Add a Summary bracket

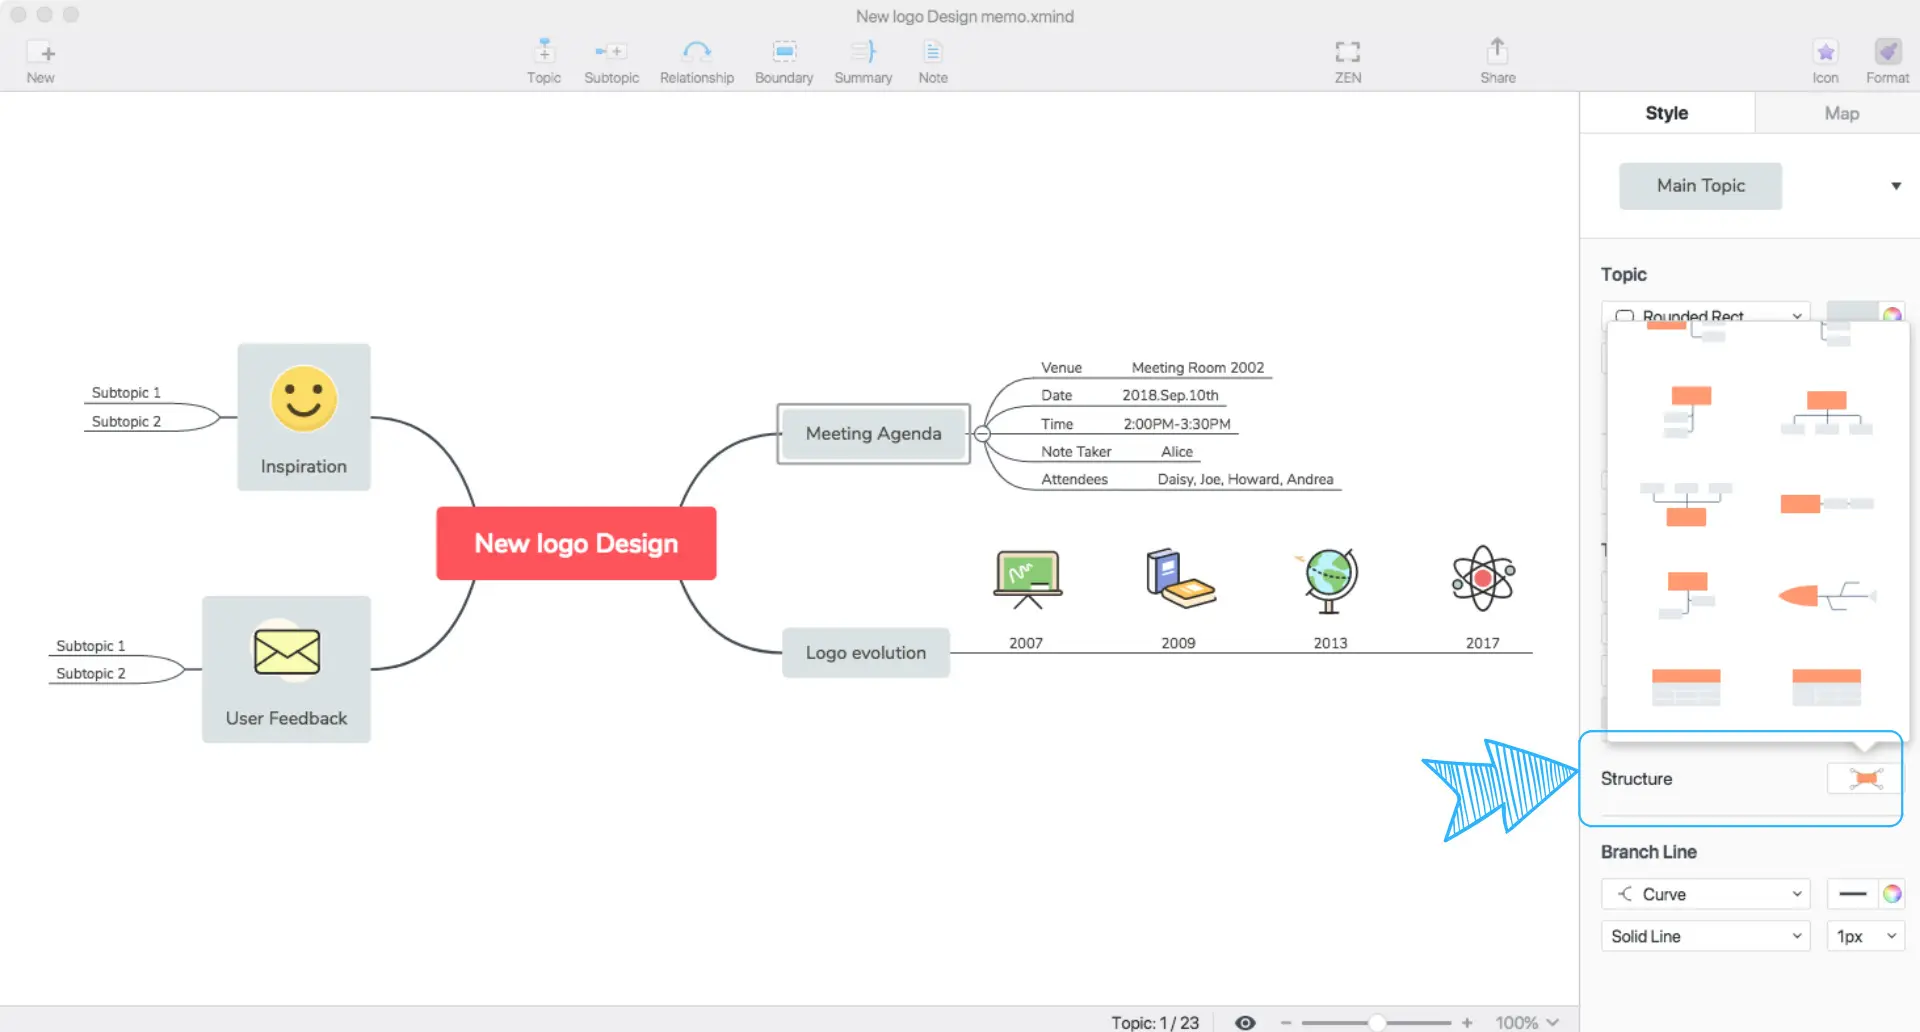point(863,62)
